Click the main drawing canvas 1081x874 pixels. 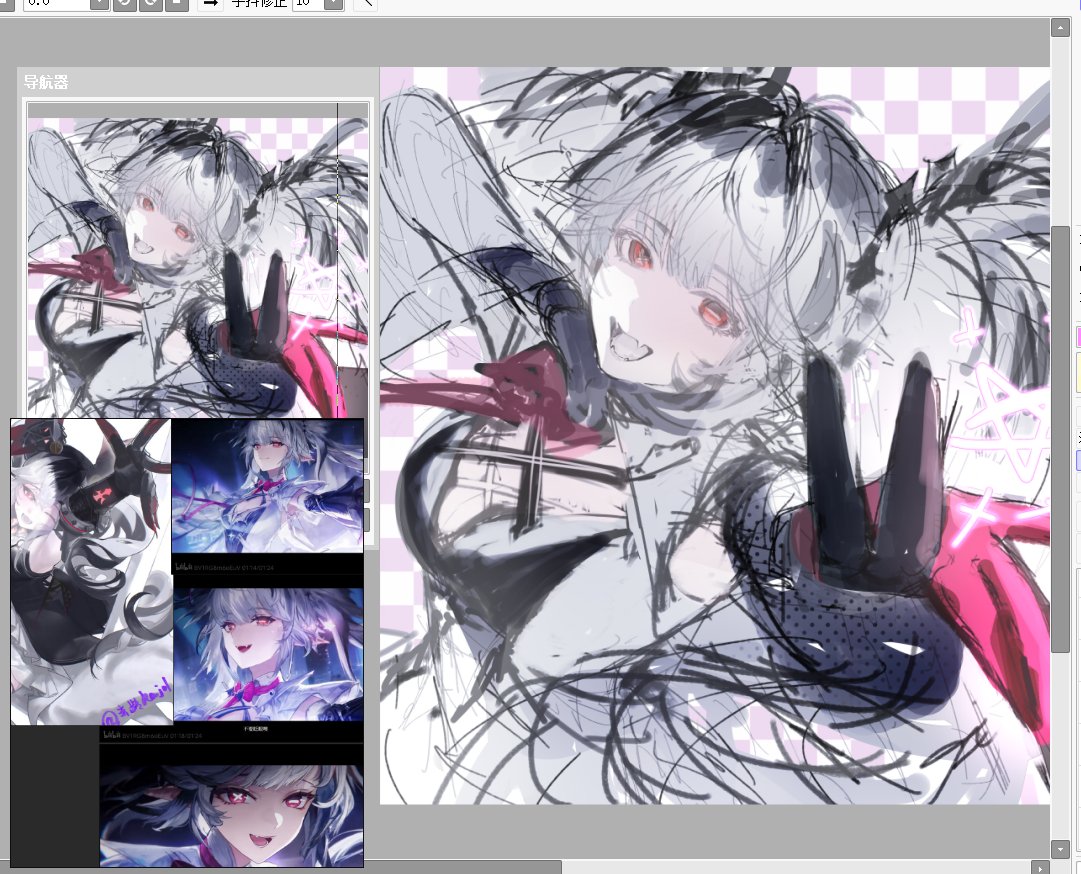[x=715, y=436]
